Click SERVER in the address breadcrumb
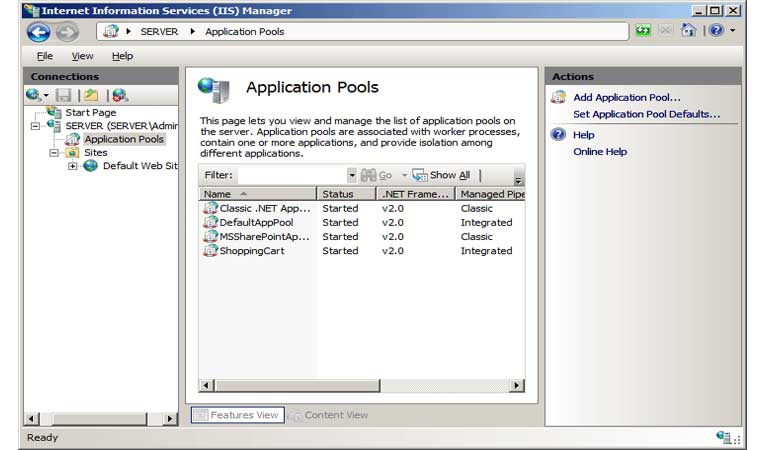This screenshot has width=768, height=450. [x=159, y=31]
